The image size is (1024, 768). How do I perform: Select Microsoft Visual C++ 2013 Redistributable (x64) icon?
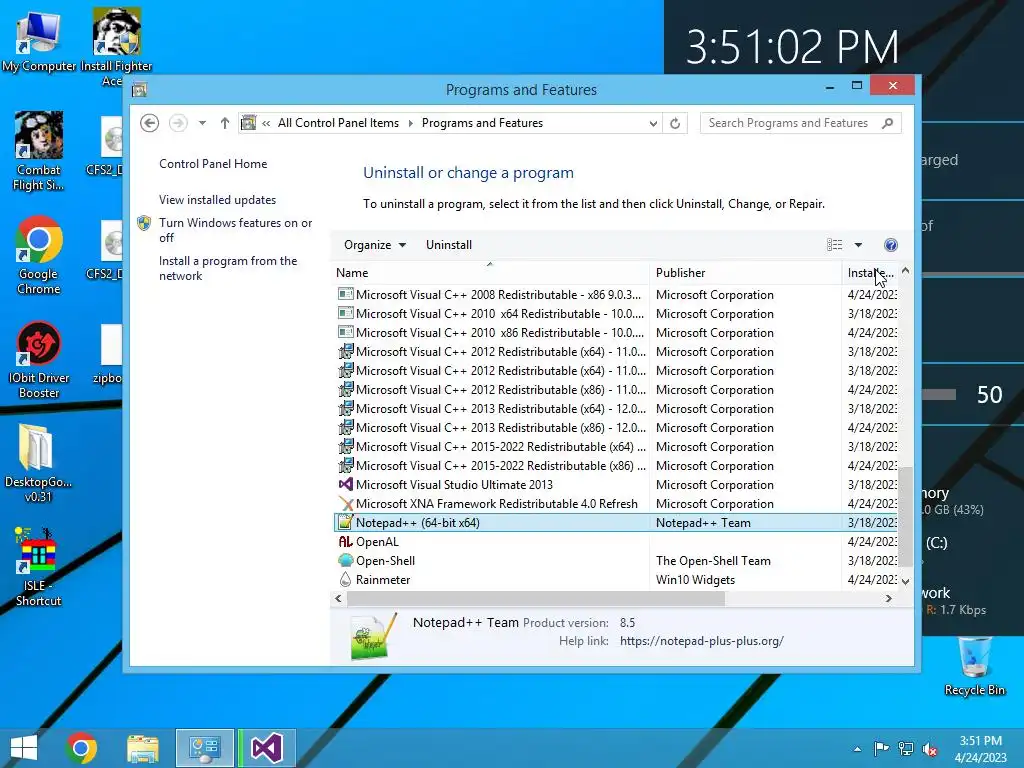coord(345,409)
